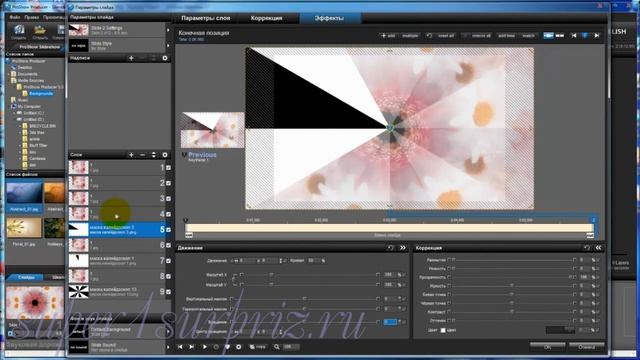Click the zoom magnifier icon in bottom bar

(x=277, y=347)
